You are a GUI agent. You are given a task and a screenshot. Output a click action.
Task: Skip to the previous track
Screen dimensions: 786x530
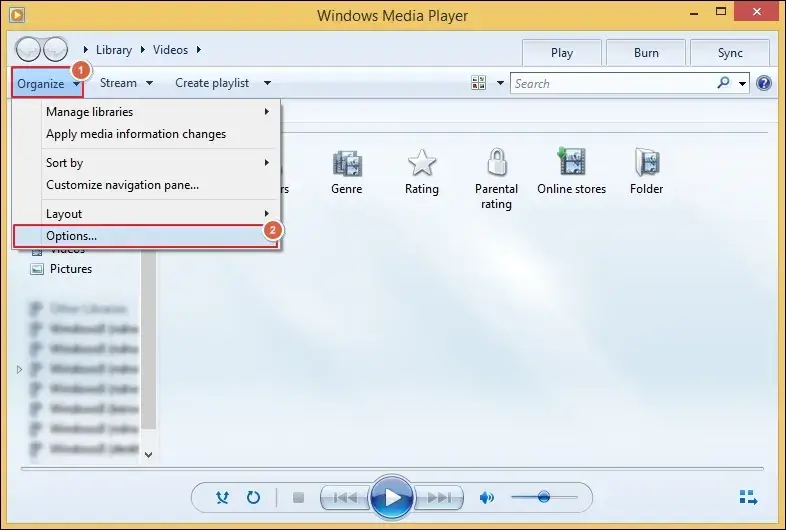(x=345, y=497)
